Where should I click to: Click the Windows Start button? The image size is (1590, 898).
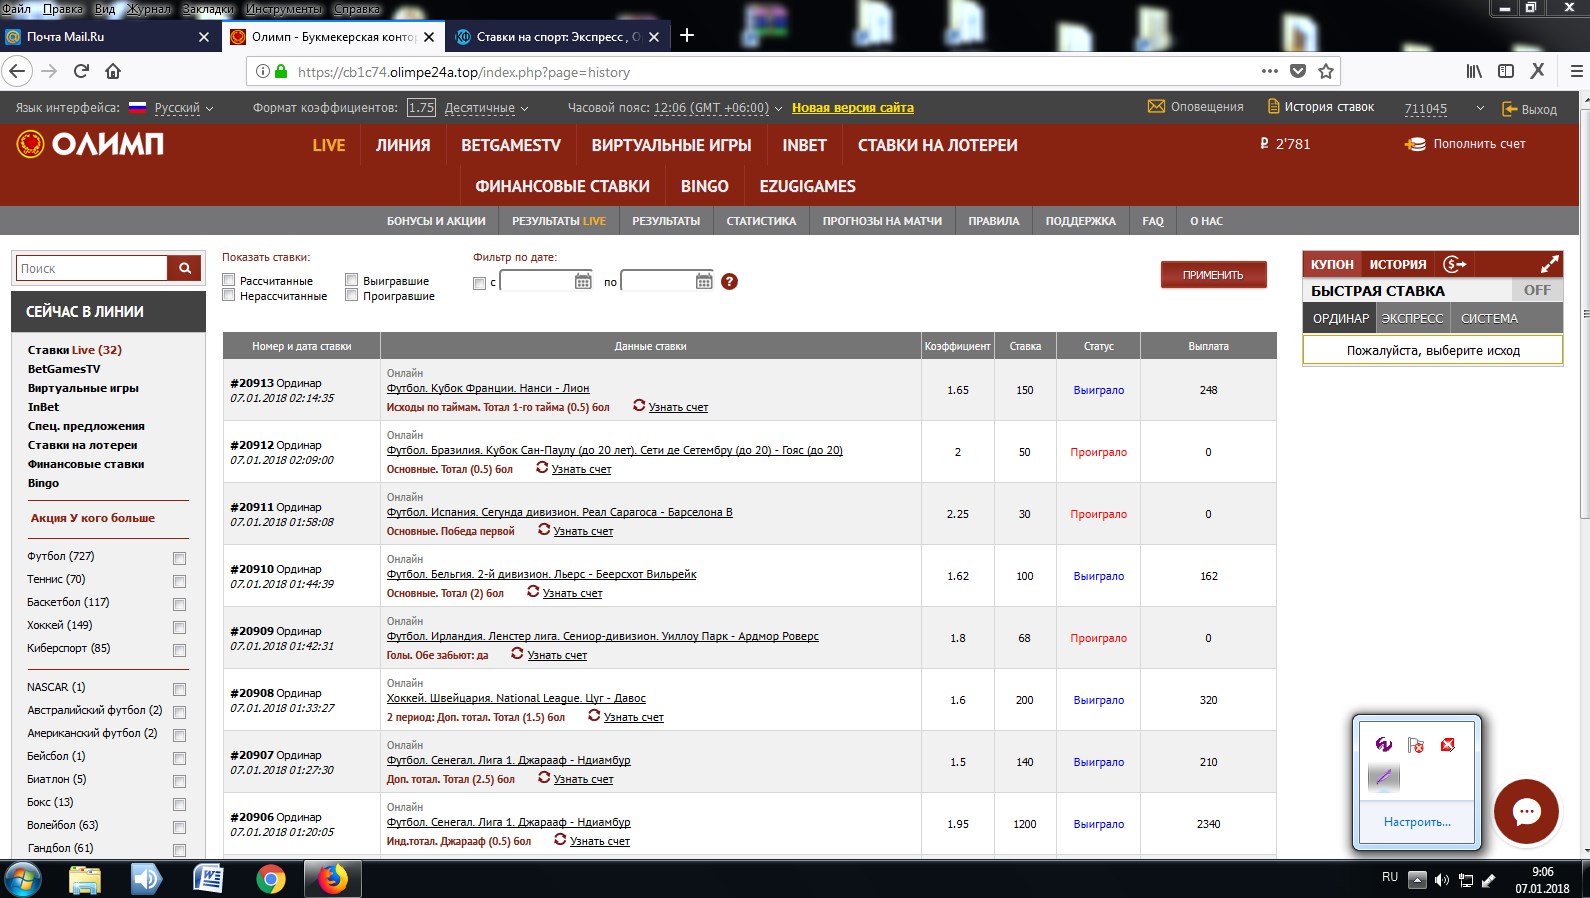[x=22, y=879]
